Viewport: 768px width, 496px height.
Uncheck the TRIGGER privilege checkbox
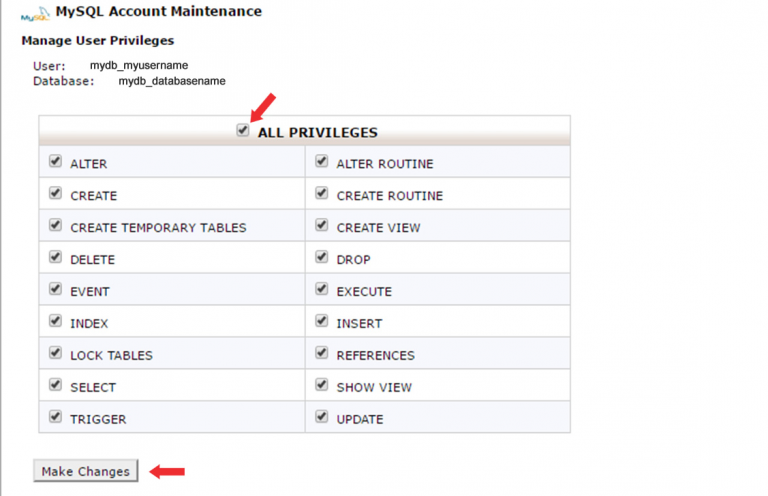click(54, 418)
